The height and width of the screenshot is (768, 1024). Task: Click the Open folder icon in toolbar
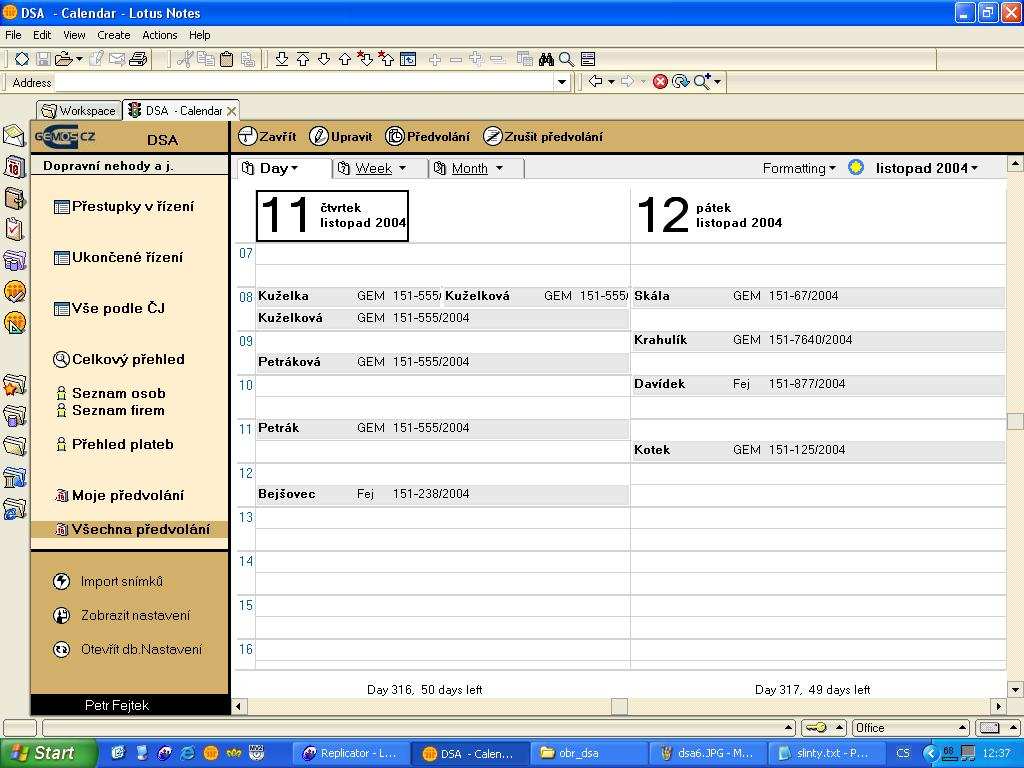coord(63,59)
